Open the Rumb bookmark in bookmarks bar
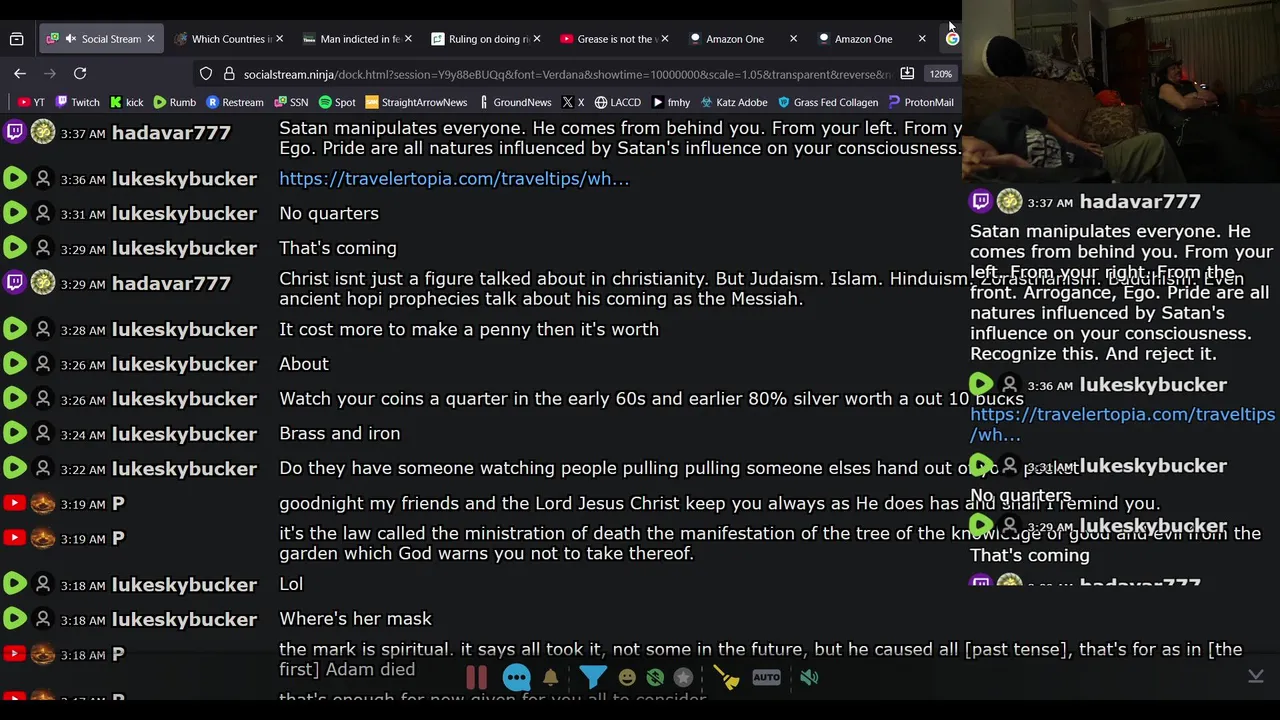Screen dimensions: 1280x720 tap(174, 102)
